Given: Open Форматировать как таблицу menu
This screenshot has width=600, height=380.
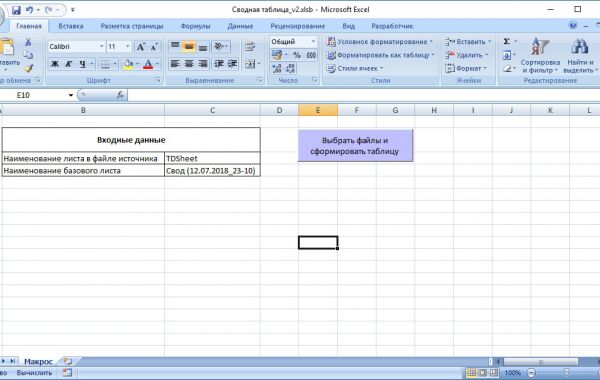Looking at the screenshot, I should click(x=380, y=55).
